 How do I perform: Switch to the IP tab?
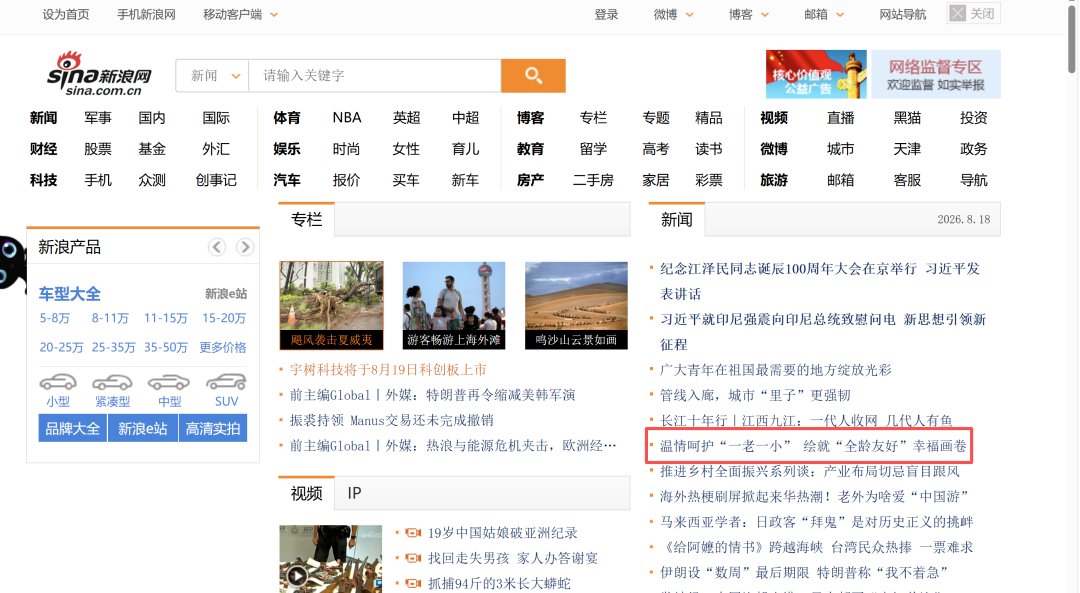(354, 493)
